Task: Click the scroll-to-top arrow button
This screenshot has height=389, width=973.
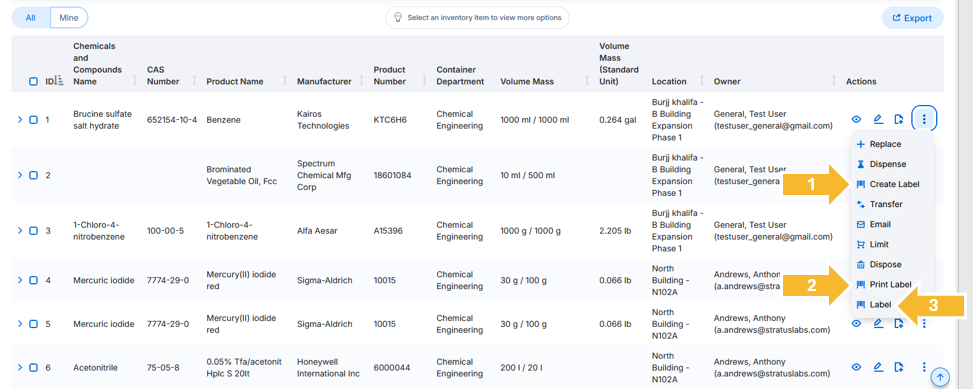Action: [941, 377]
